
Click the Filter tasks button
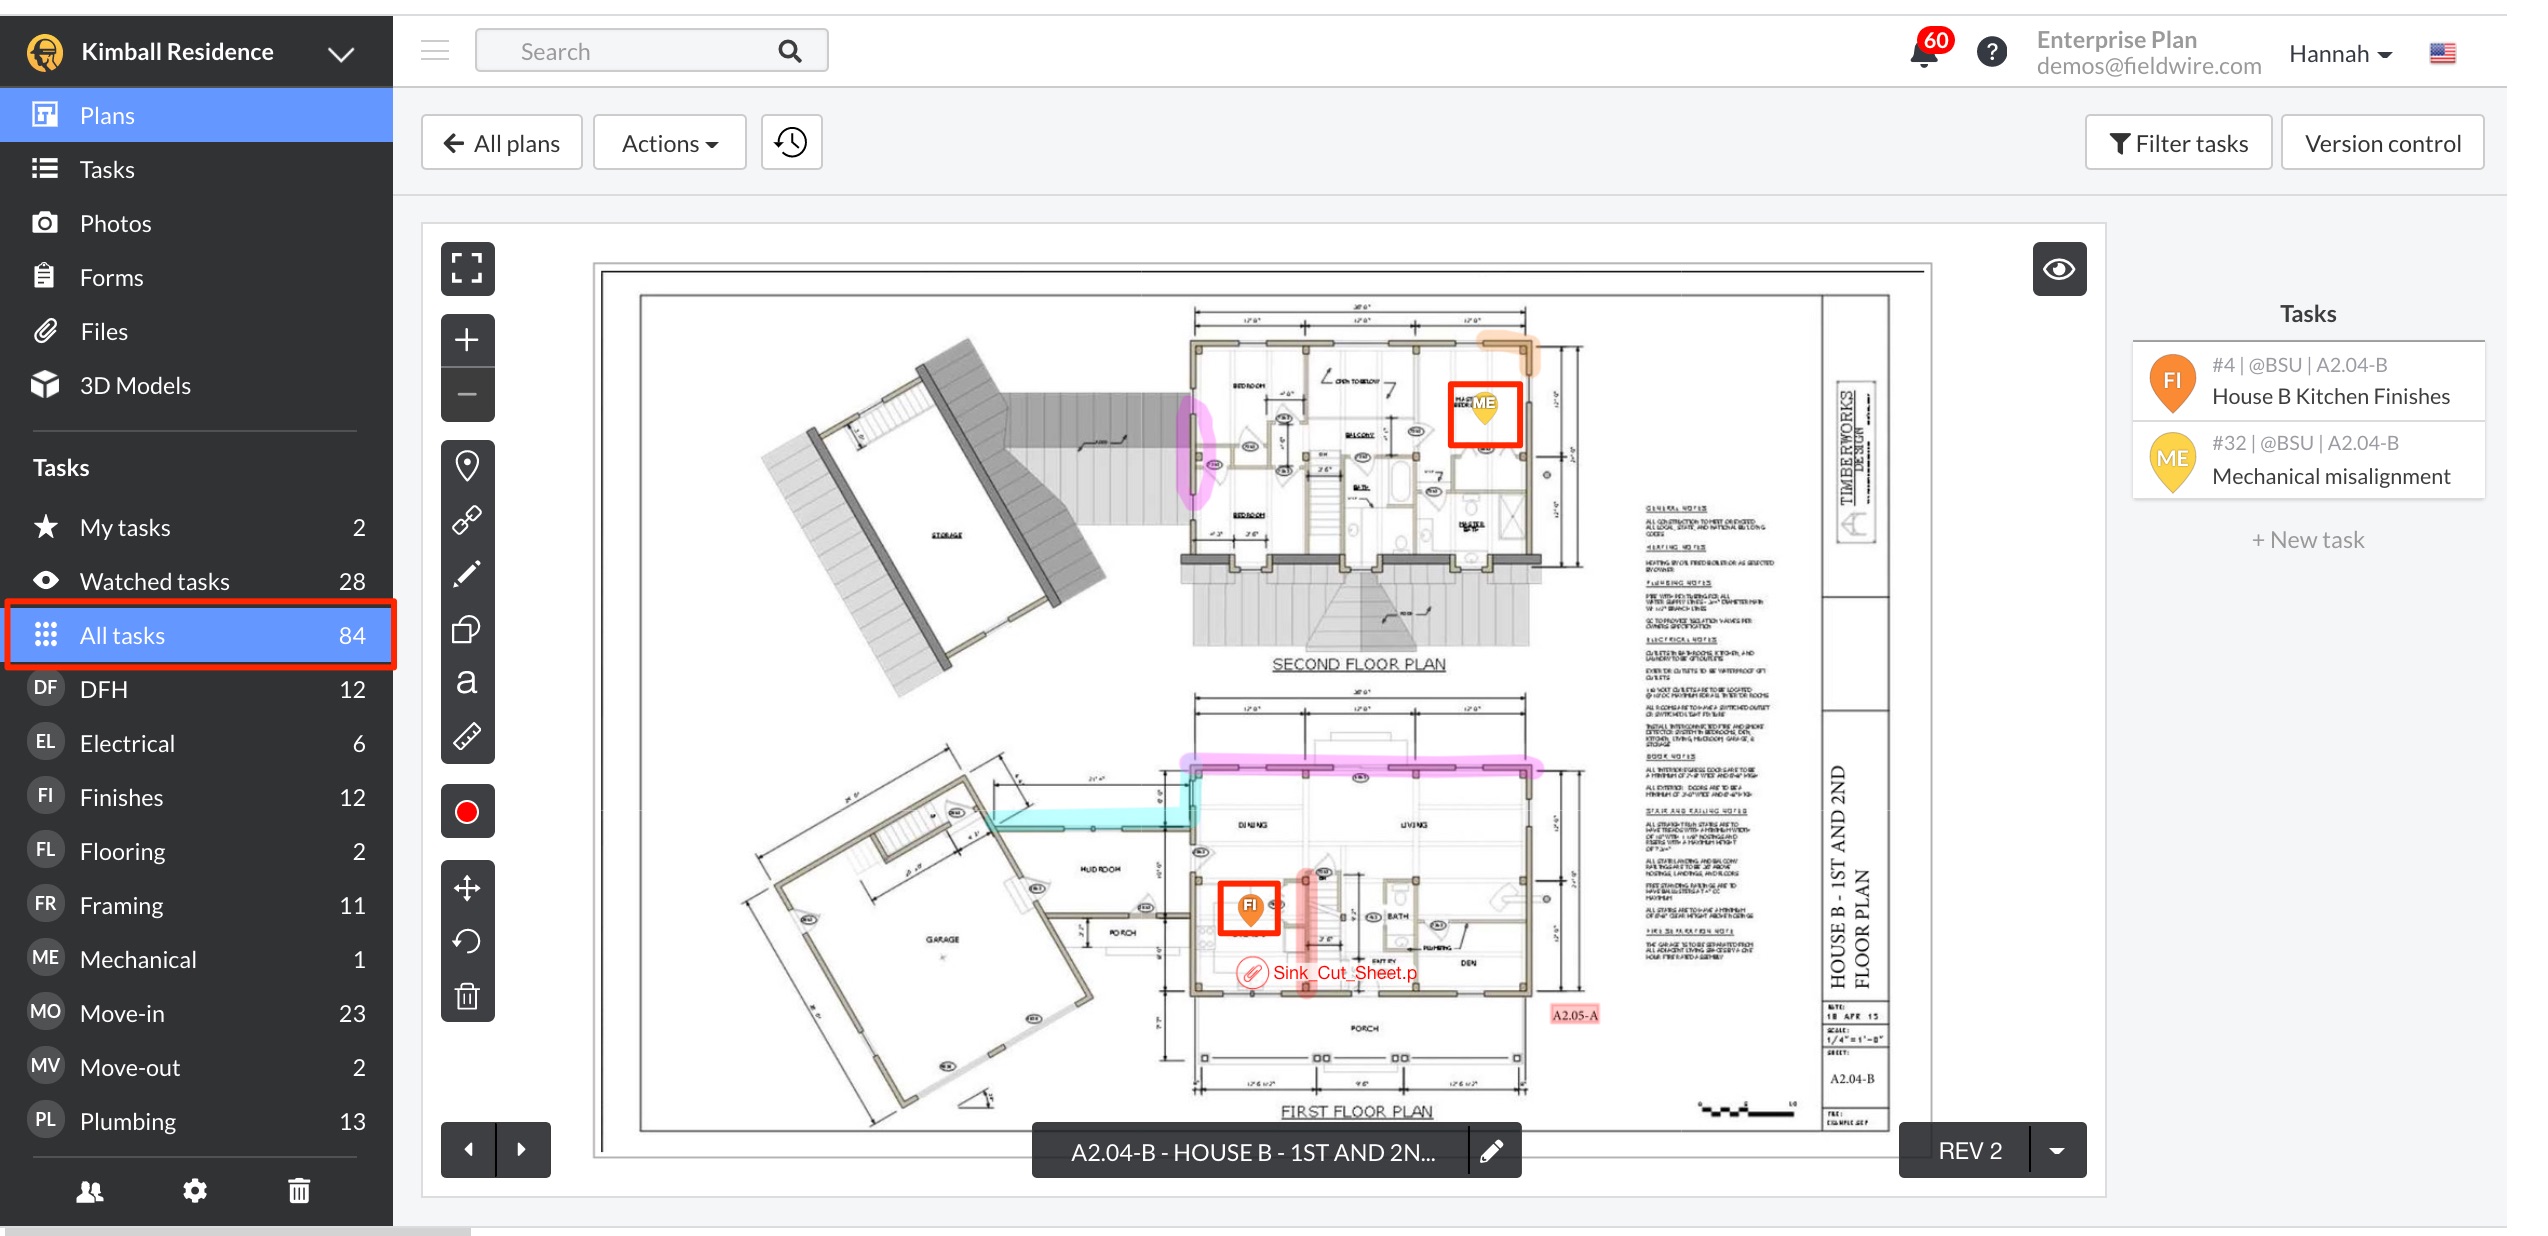[2178, 143]
